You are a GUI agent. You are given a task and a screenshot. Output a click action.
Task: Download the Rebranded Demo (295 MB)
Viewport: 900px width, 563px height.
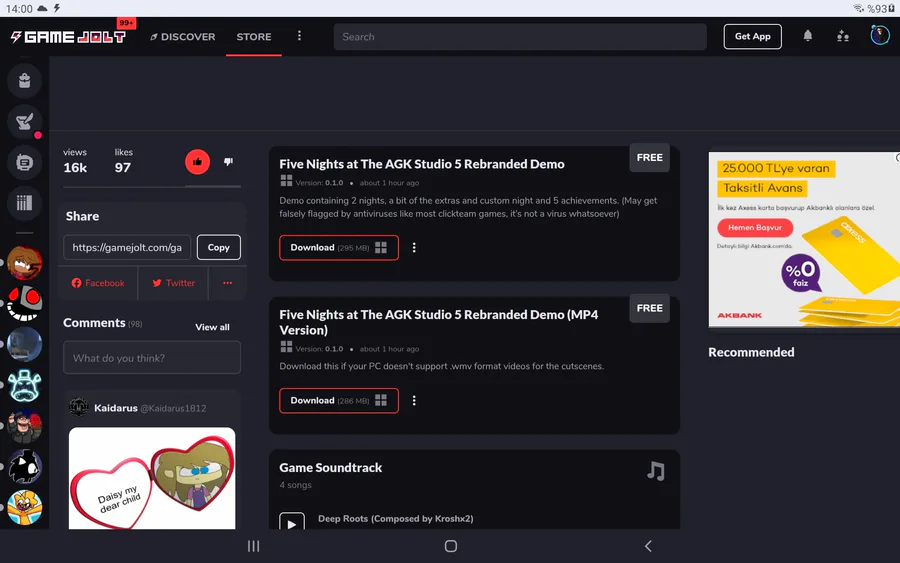[339, 247]
